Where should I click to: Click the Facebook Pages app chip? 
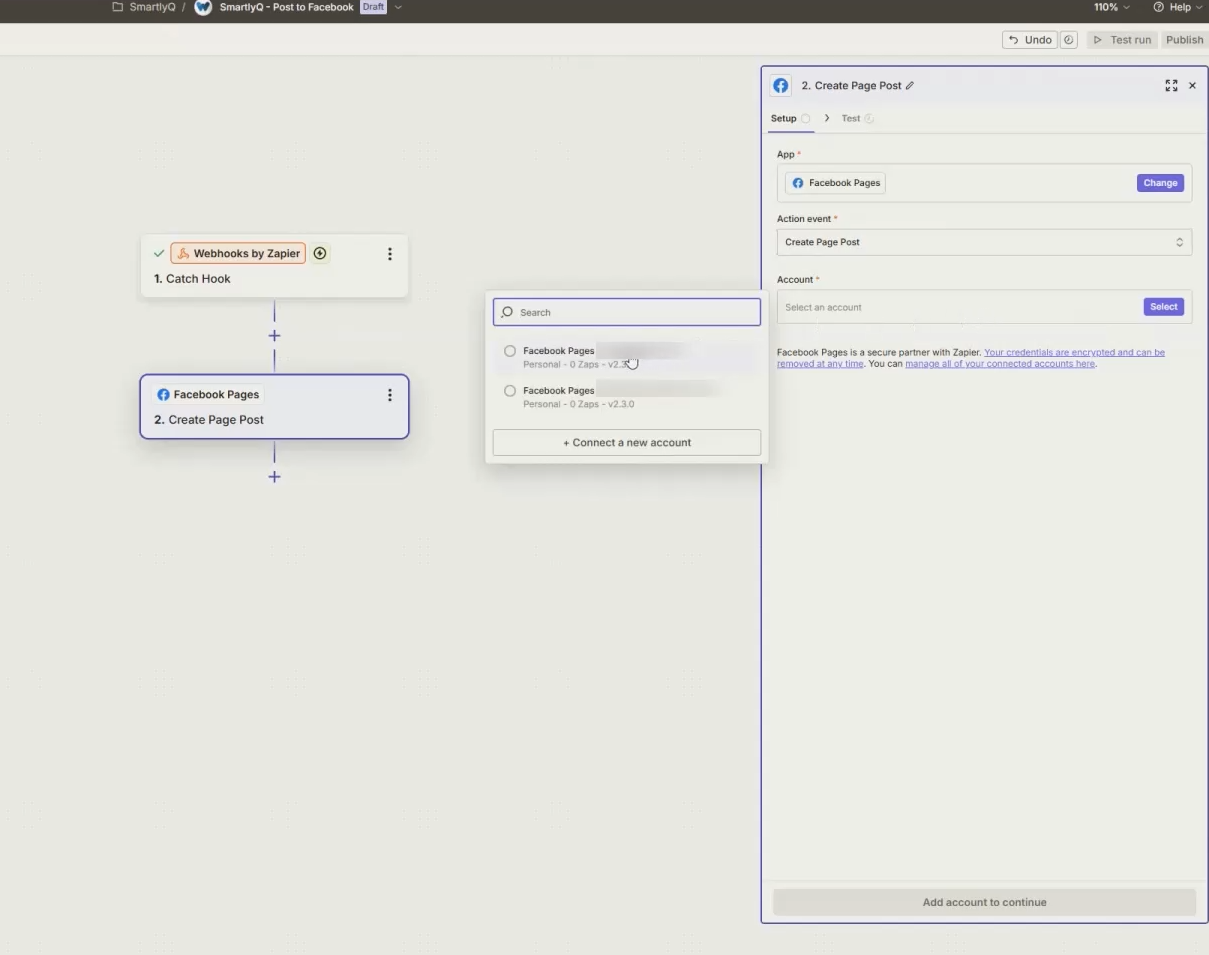(x=835, y=183)
